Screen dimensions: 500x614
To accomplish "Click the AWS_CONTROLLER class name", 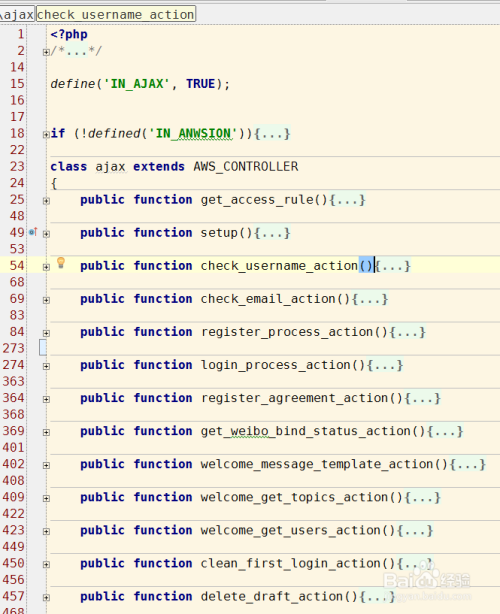I will coord(246,167).
